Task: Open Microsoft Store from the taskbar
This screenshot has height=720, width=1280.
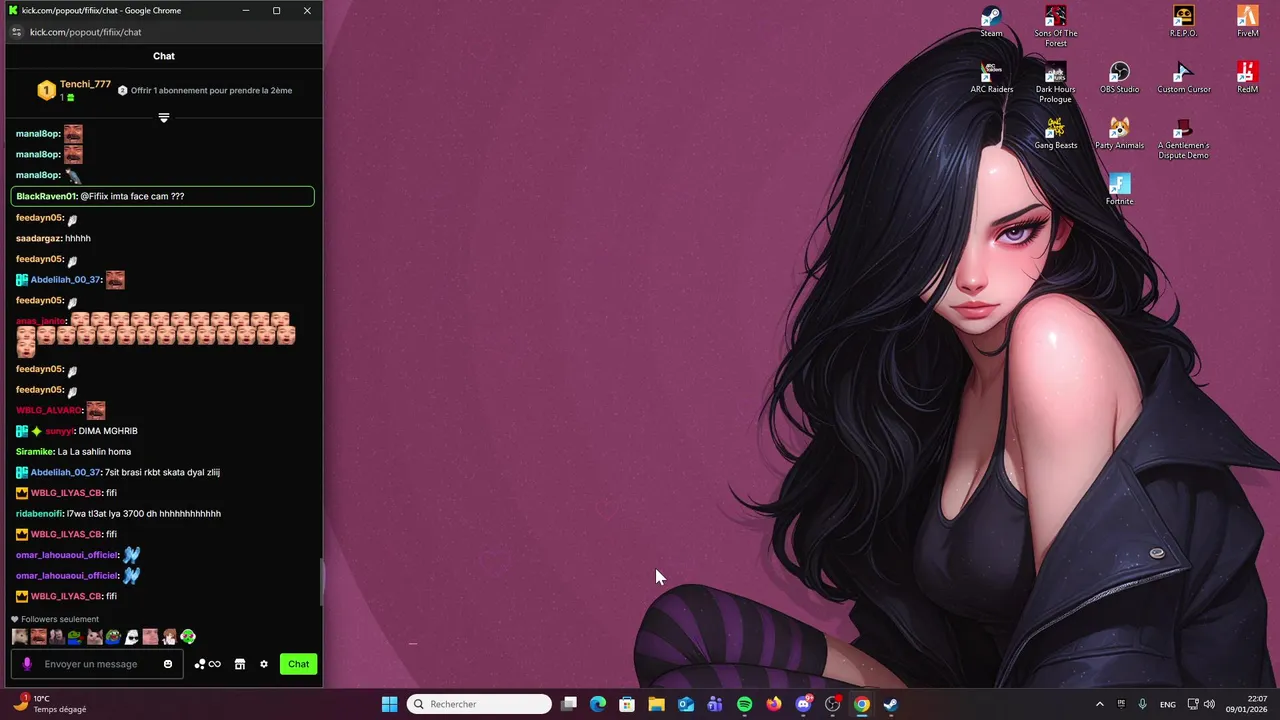Action: [627, 704]
